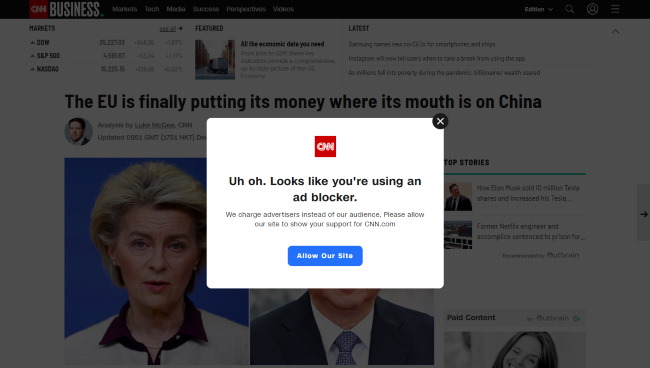Click the main article photo of the woman
This screenshot has height=368, width=650.
[x=156, y=261]
